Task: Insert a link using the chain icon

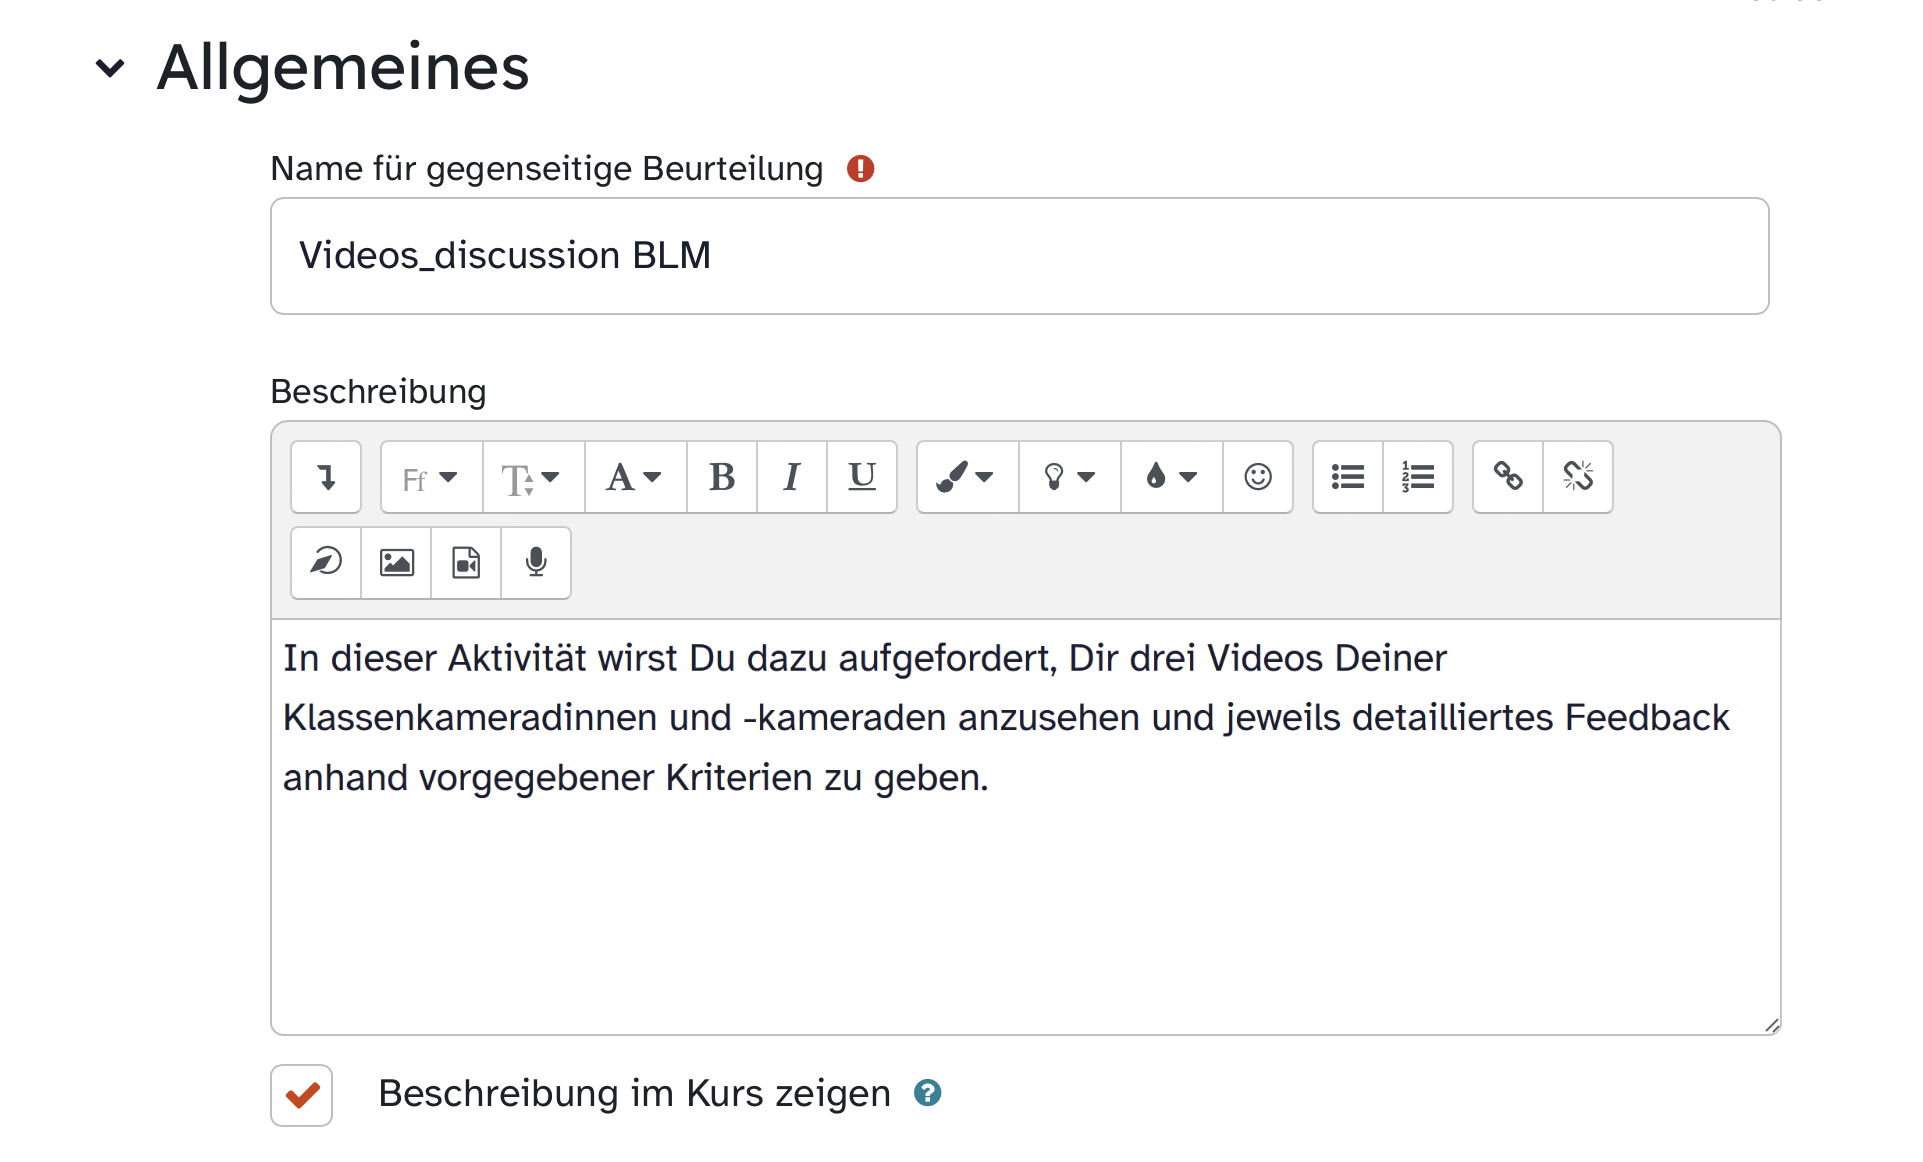Action: click(1507, 477)
